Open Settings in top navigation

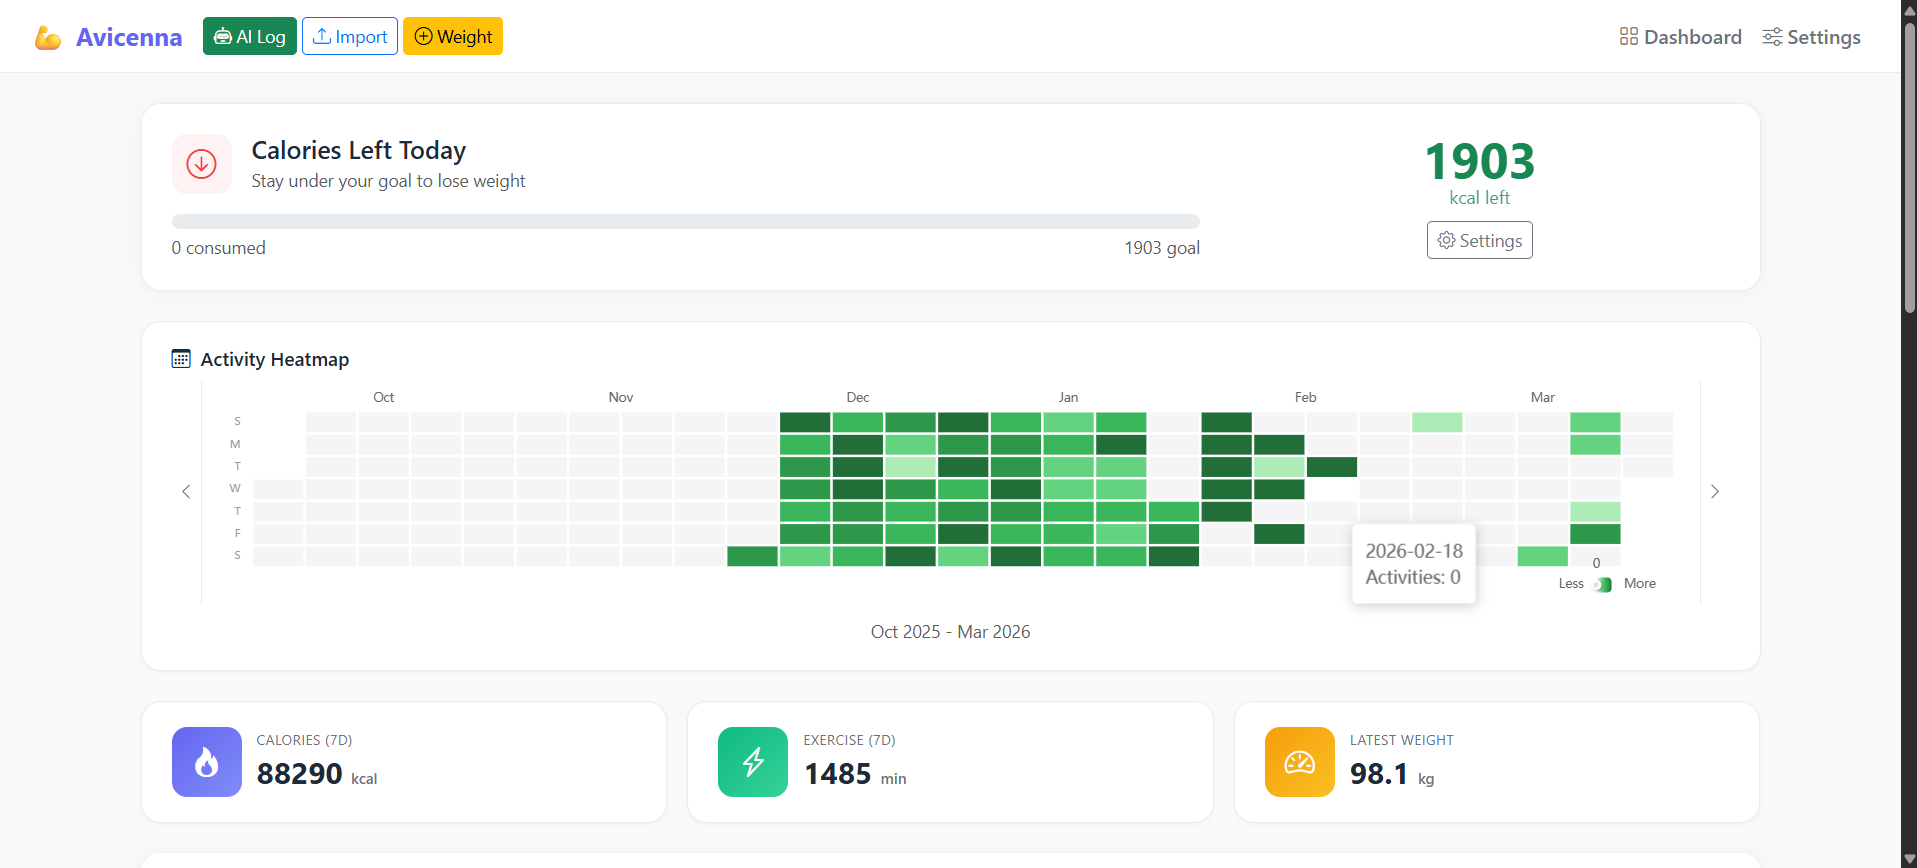tap(1811, 37)
